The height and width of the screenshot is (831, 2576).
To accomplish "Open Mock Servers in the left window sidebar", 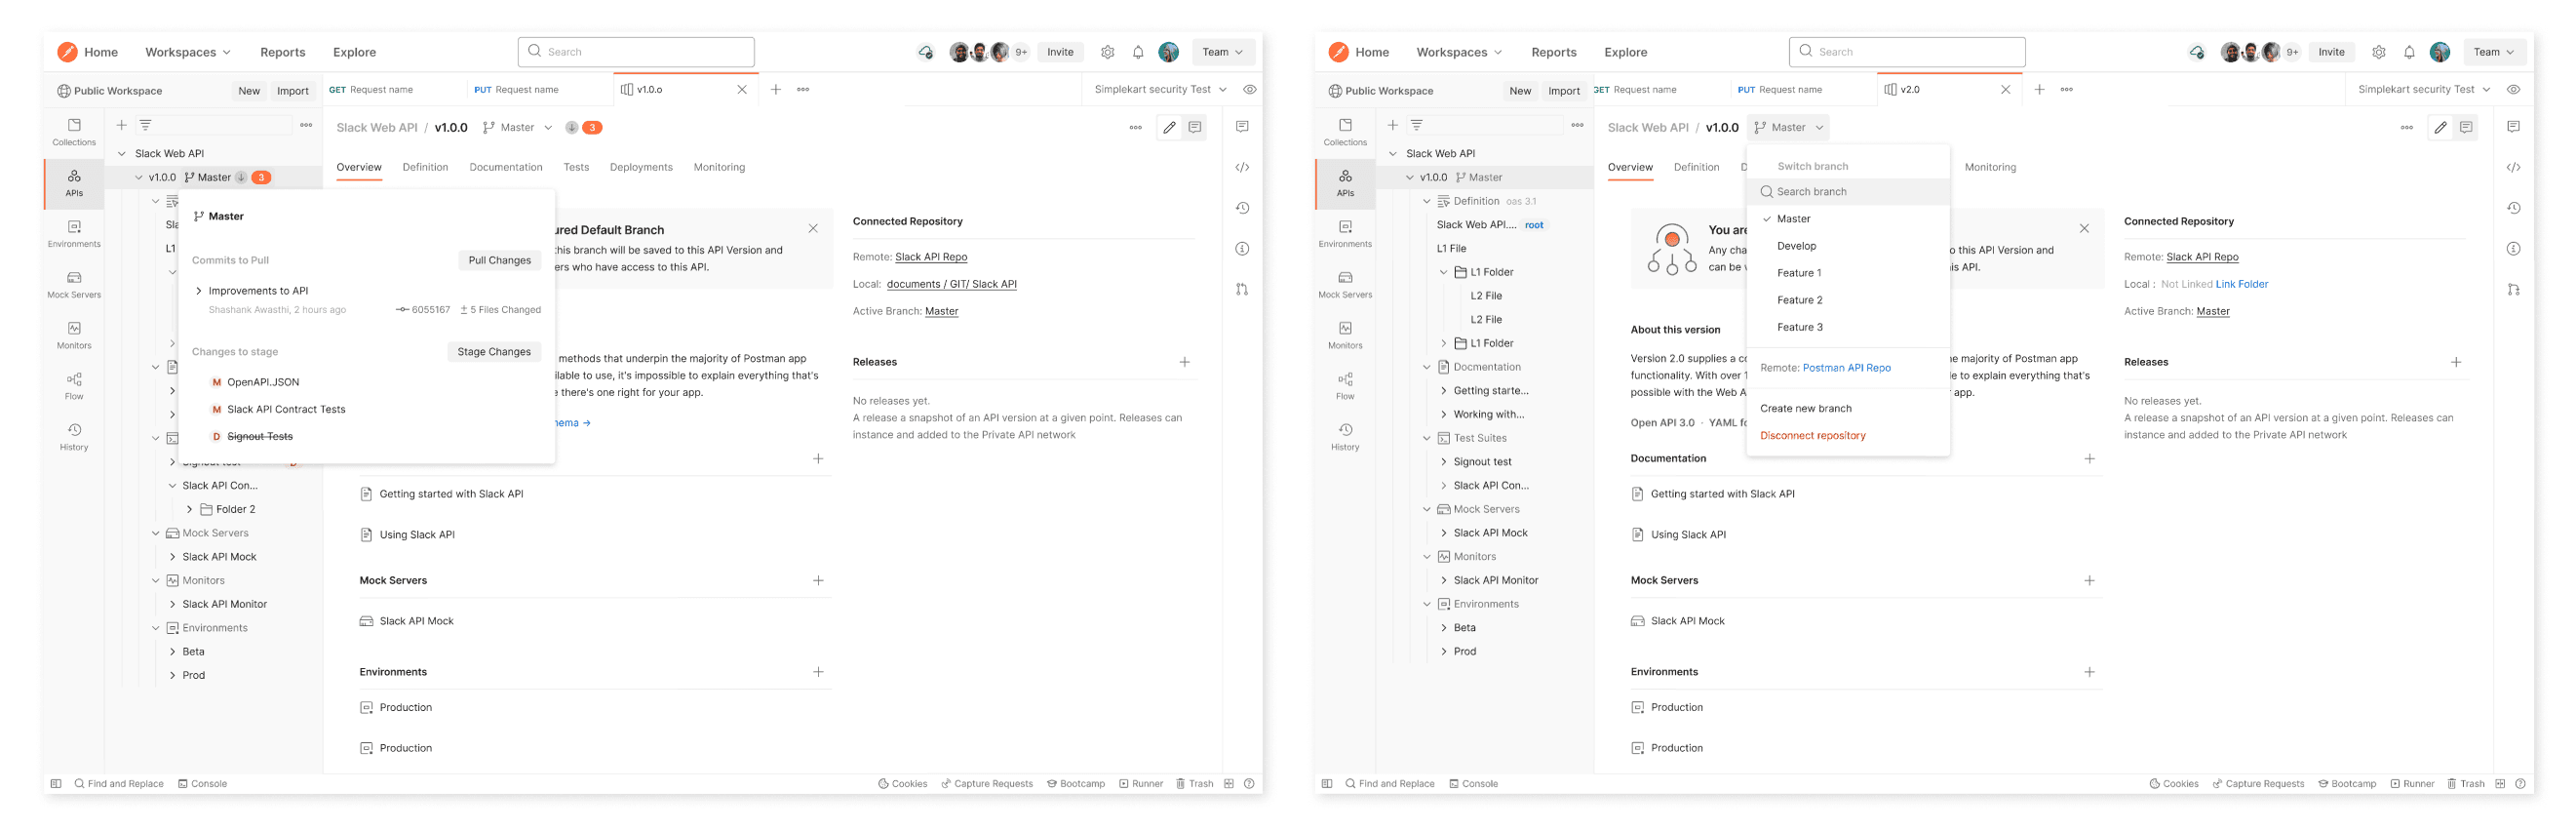I will (x=74, y=285).
